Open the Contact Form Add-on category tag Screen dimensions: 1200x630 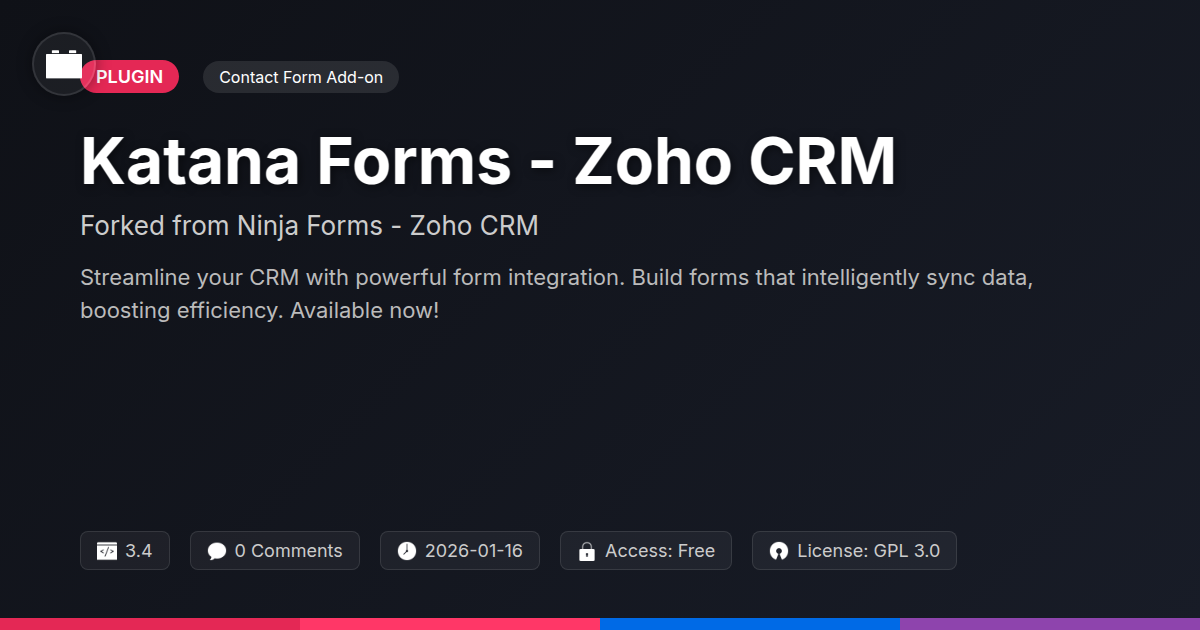coord(300,77)
